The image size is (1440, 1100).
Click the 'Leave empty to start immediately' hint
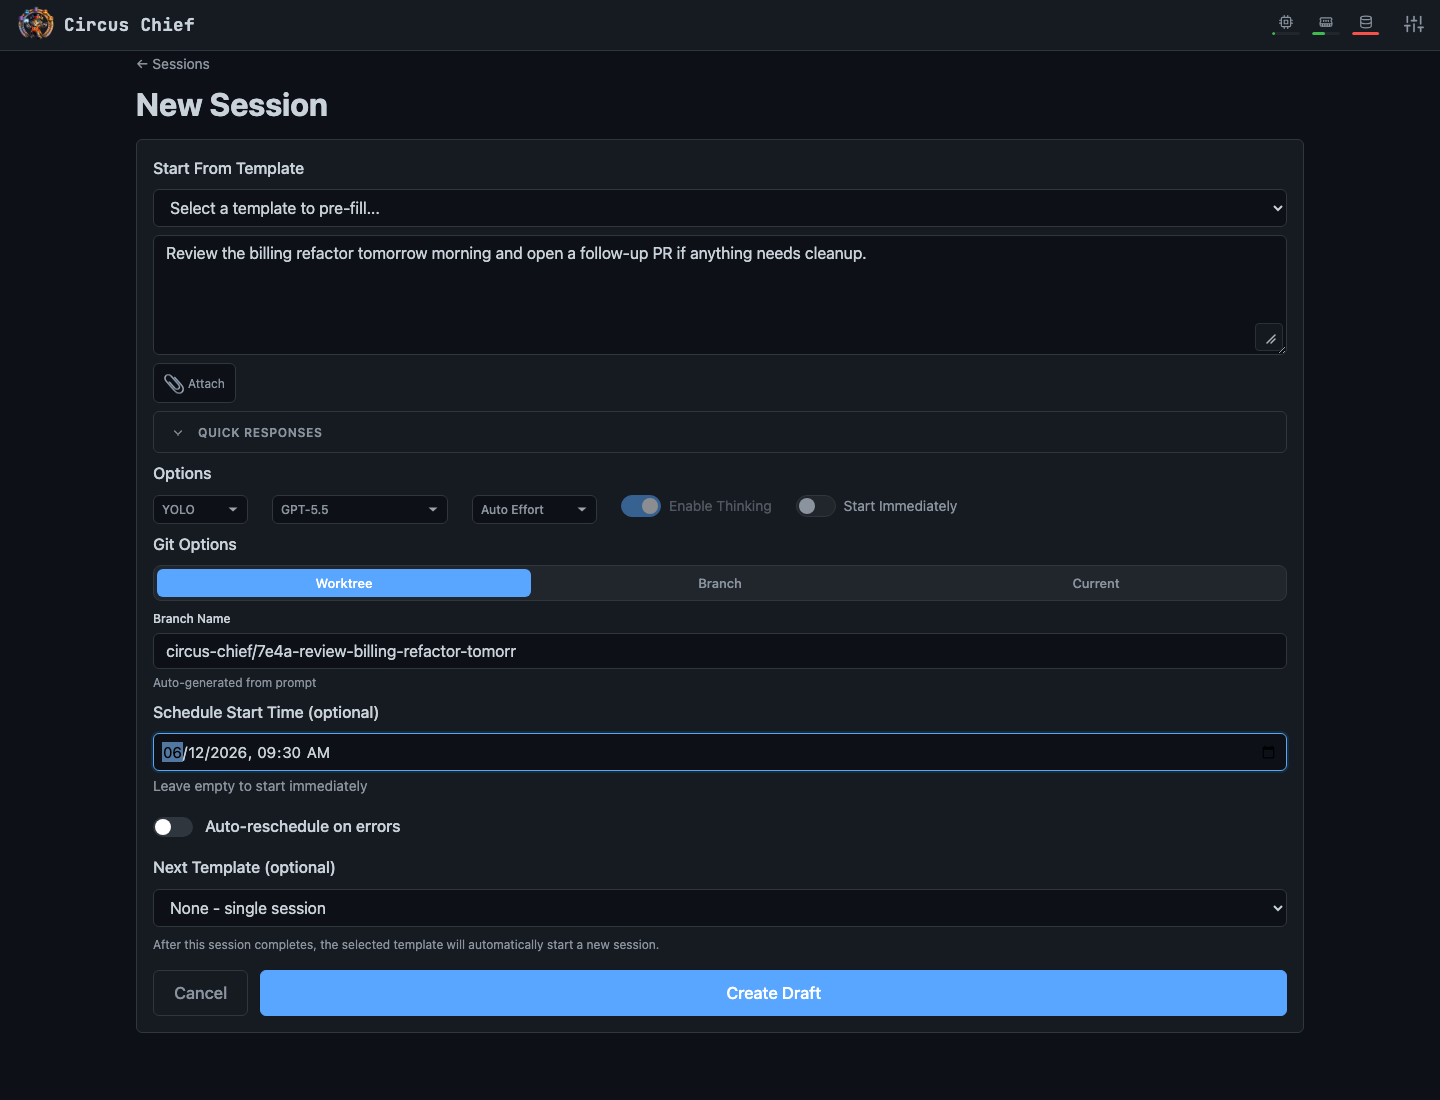tap(260, 786)
